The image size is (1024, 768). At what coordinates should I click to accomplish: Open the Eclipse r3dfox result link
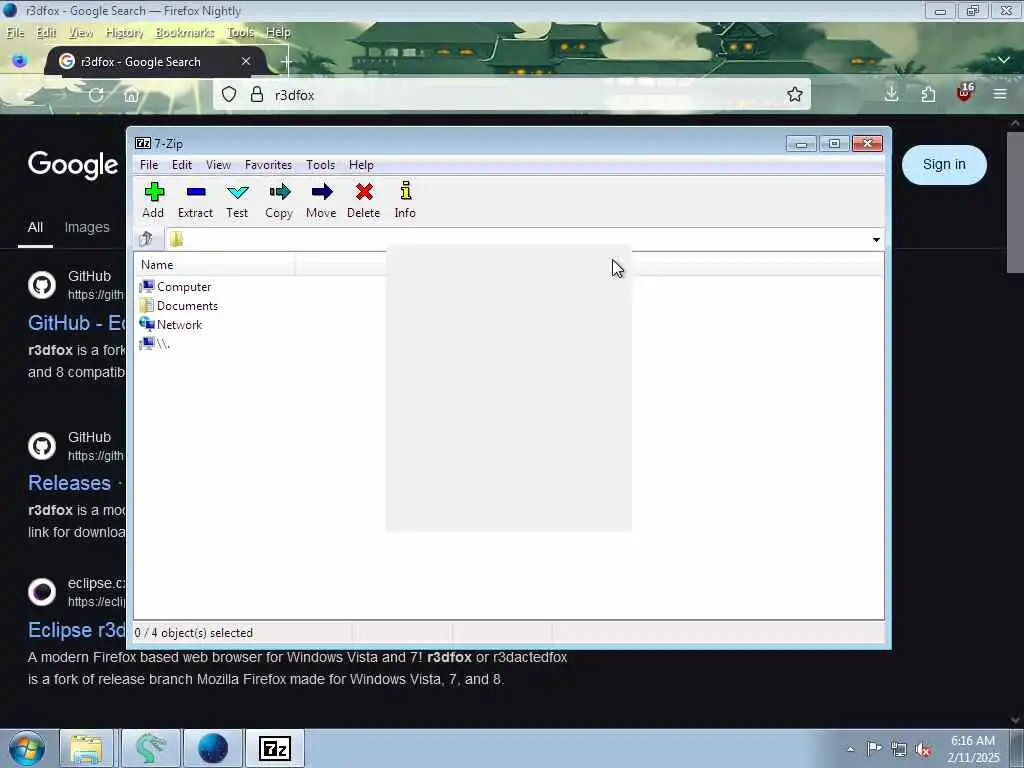76,630
